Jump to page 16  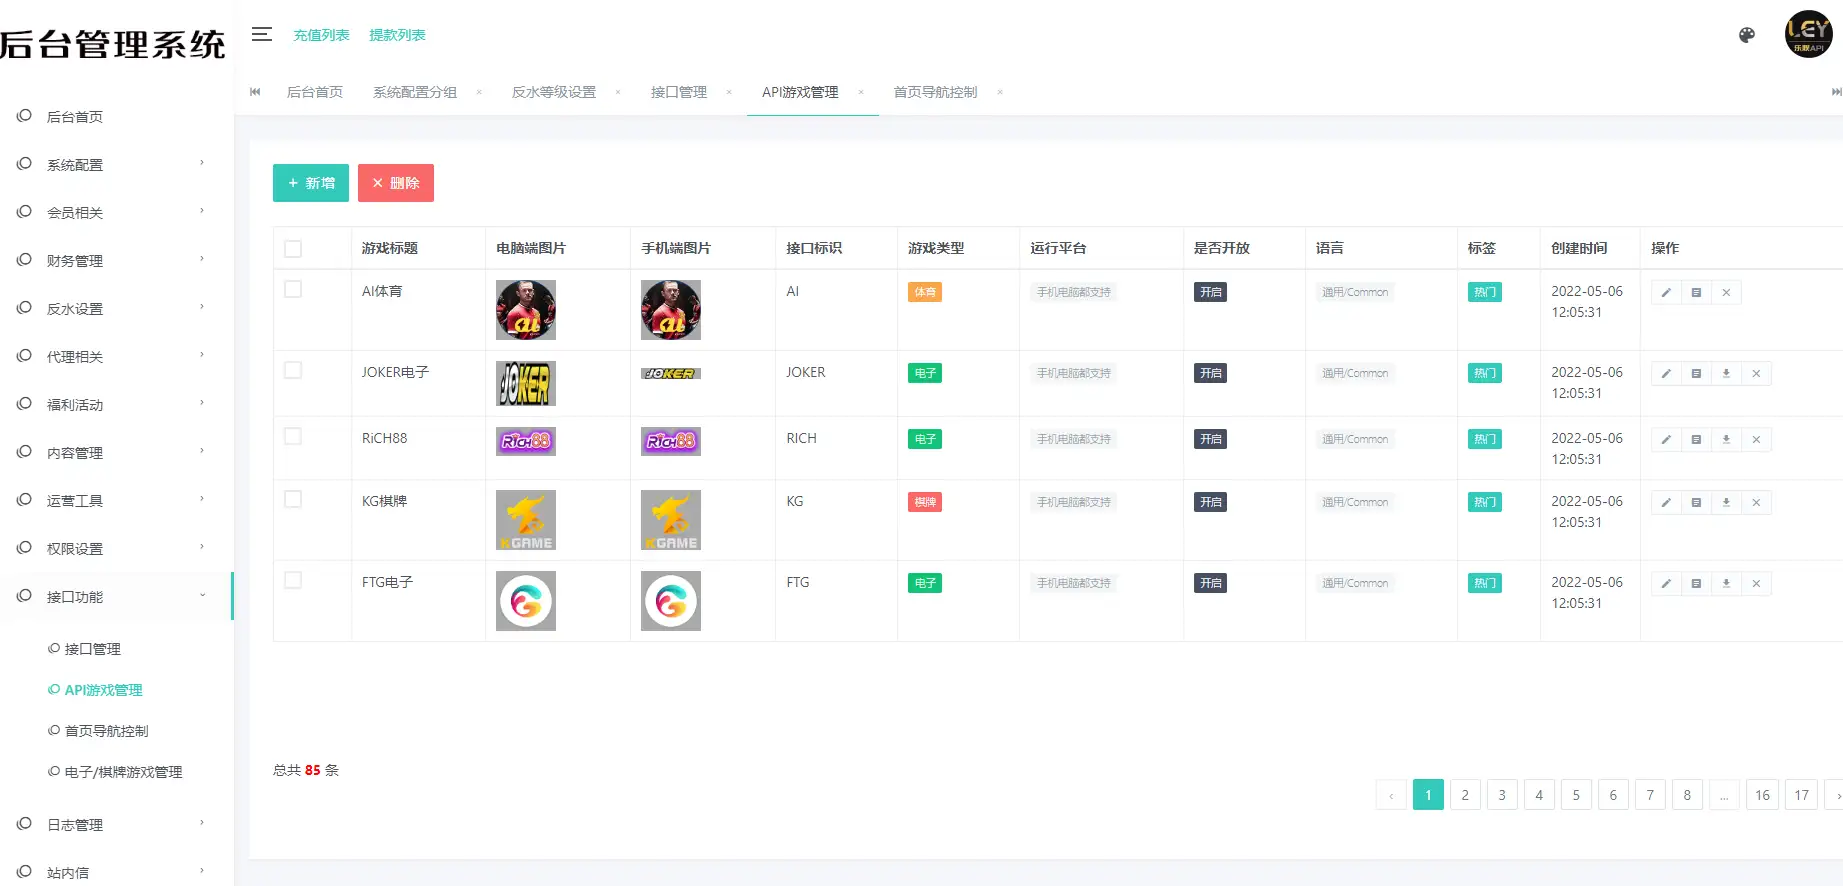(1762, 795)
